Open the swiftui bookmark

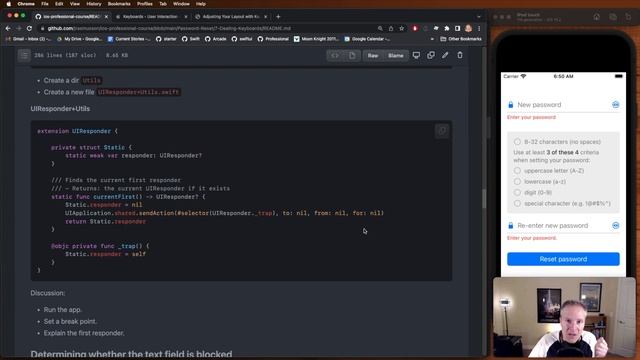pos(242,39)
